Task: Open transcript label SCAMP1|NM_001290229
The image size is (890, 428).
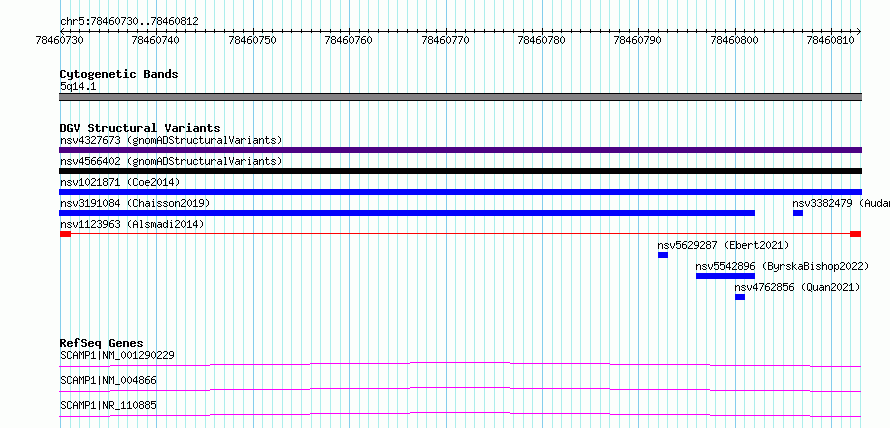Action: 117,355
